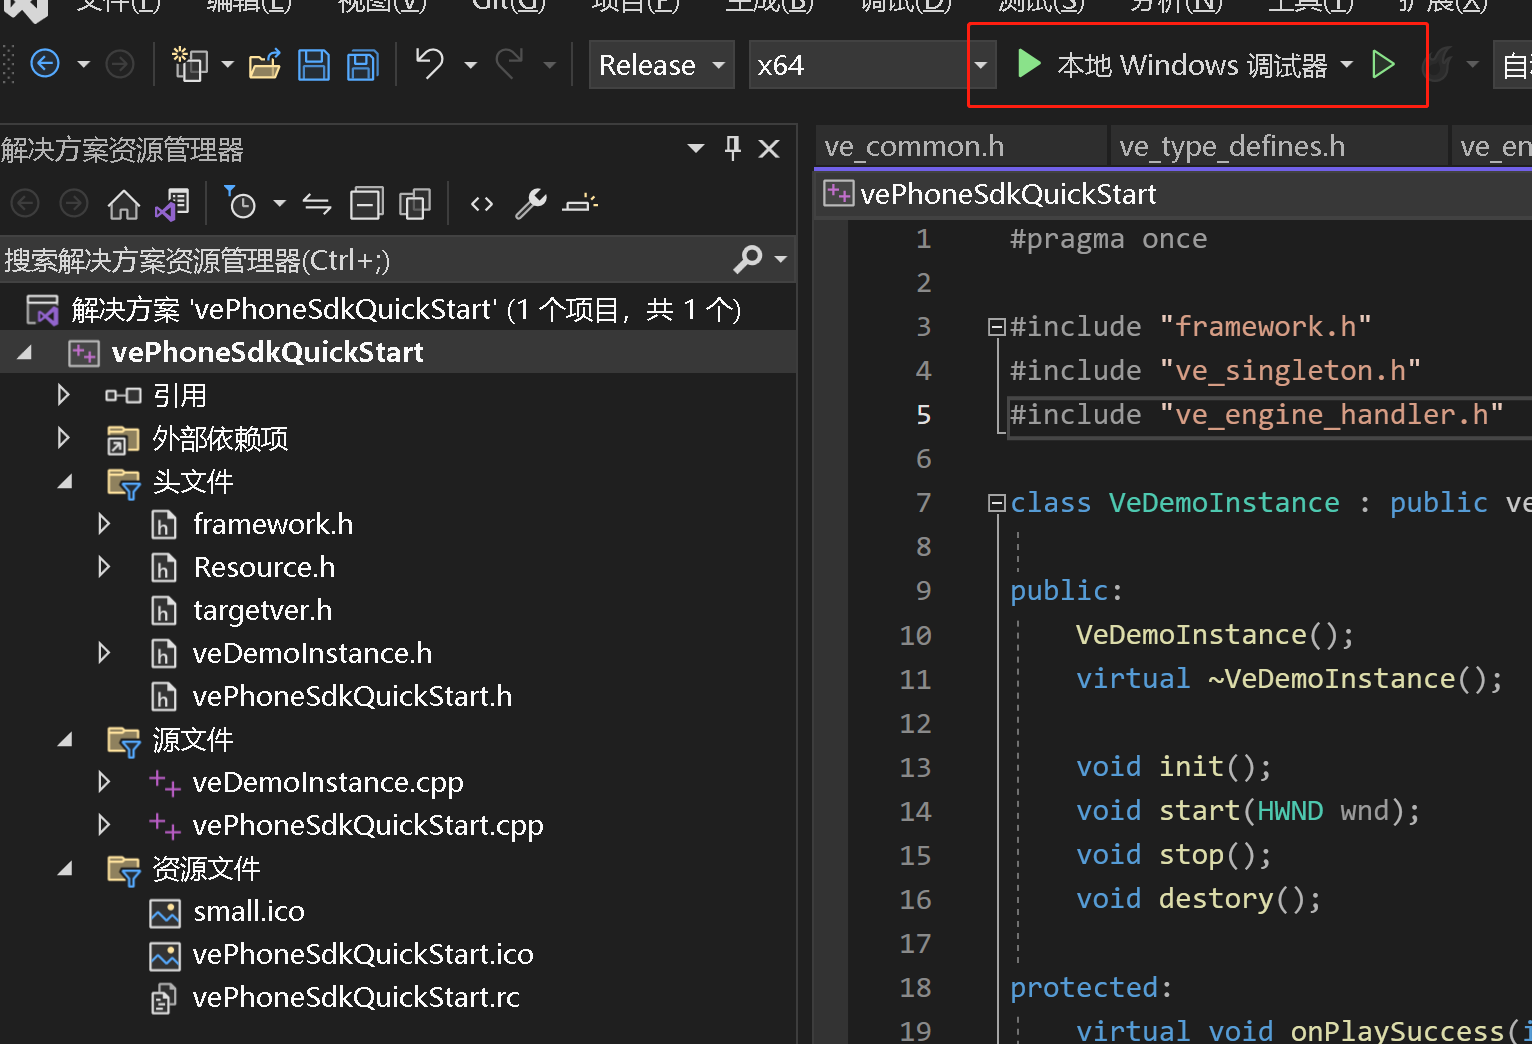The width and height of the screenshot is (1532, 1044).
Task: Toggle auto-hide pin on Solution Explorer panel
Action: click(733, 149)
